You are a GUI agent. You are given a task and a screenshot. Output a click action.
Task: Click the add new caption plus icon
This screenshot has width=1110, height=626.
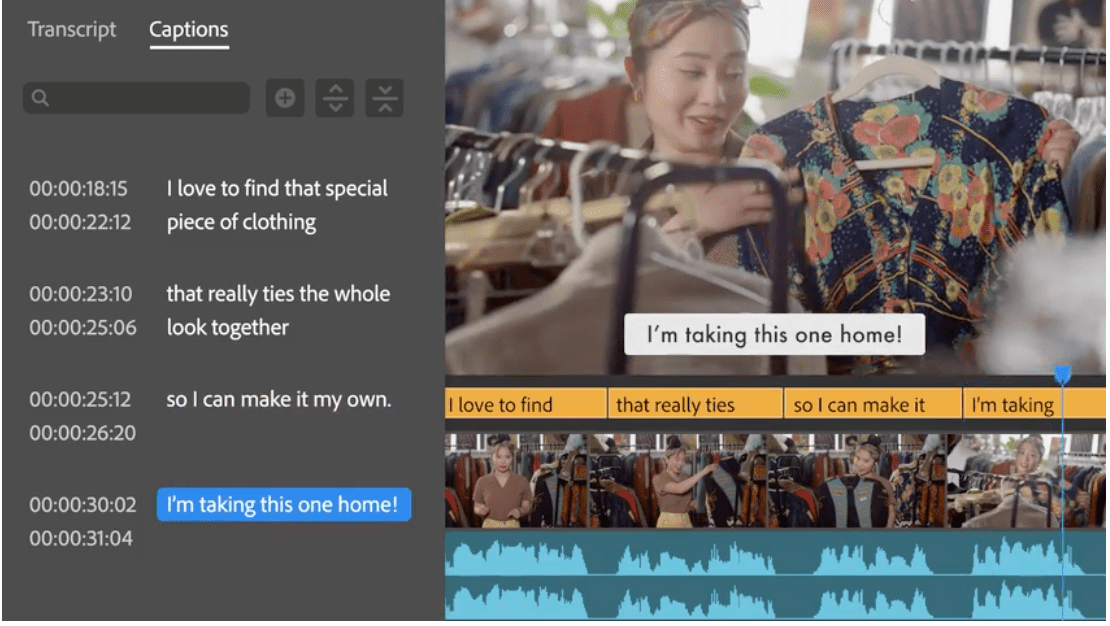285,98
